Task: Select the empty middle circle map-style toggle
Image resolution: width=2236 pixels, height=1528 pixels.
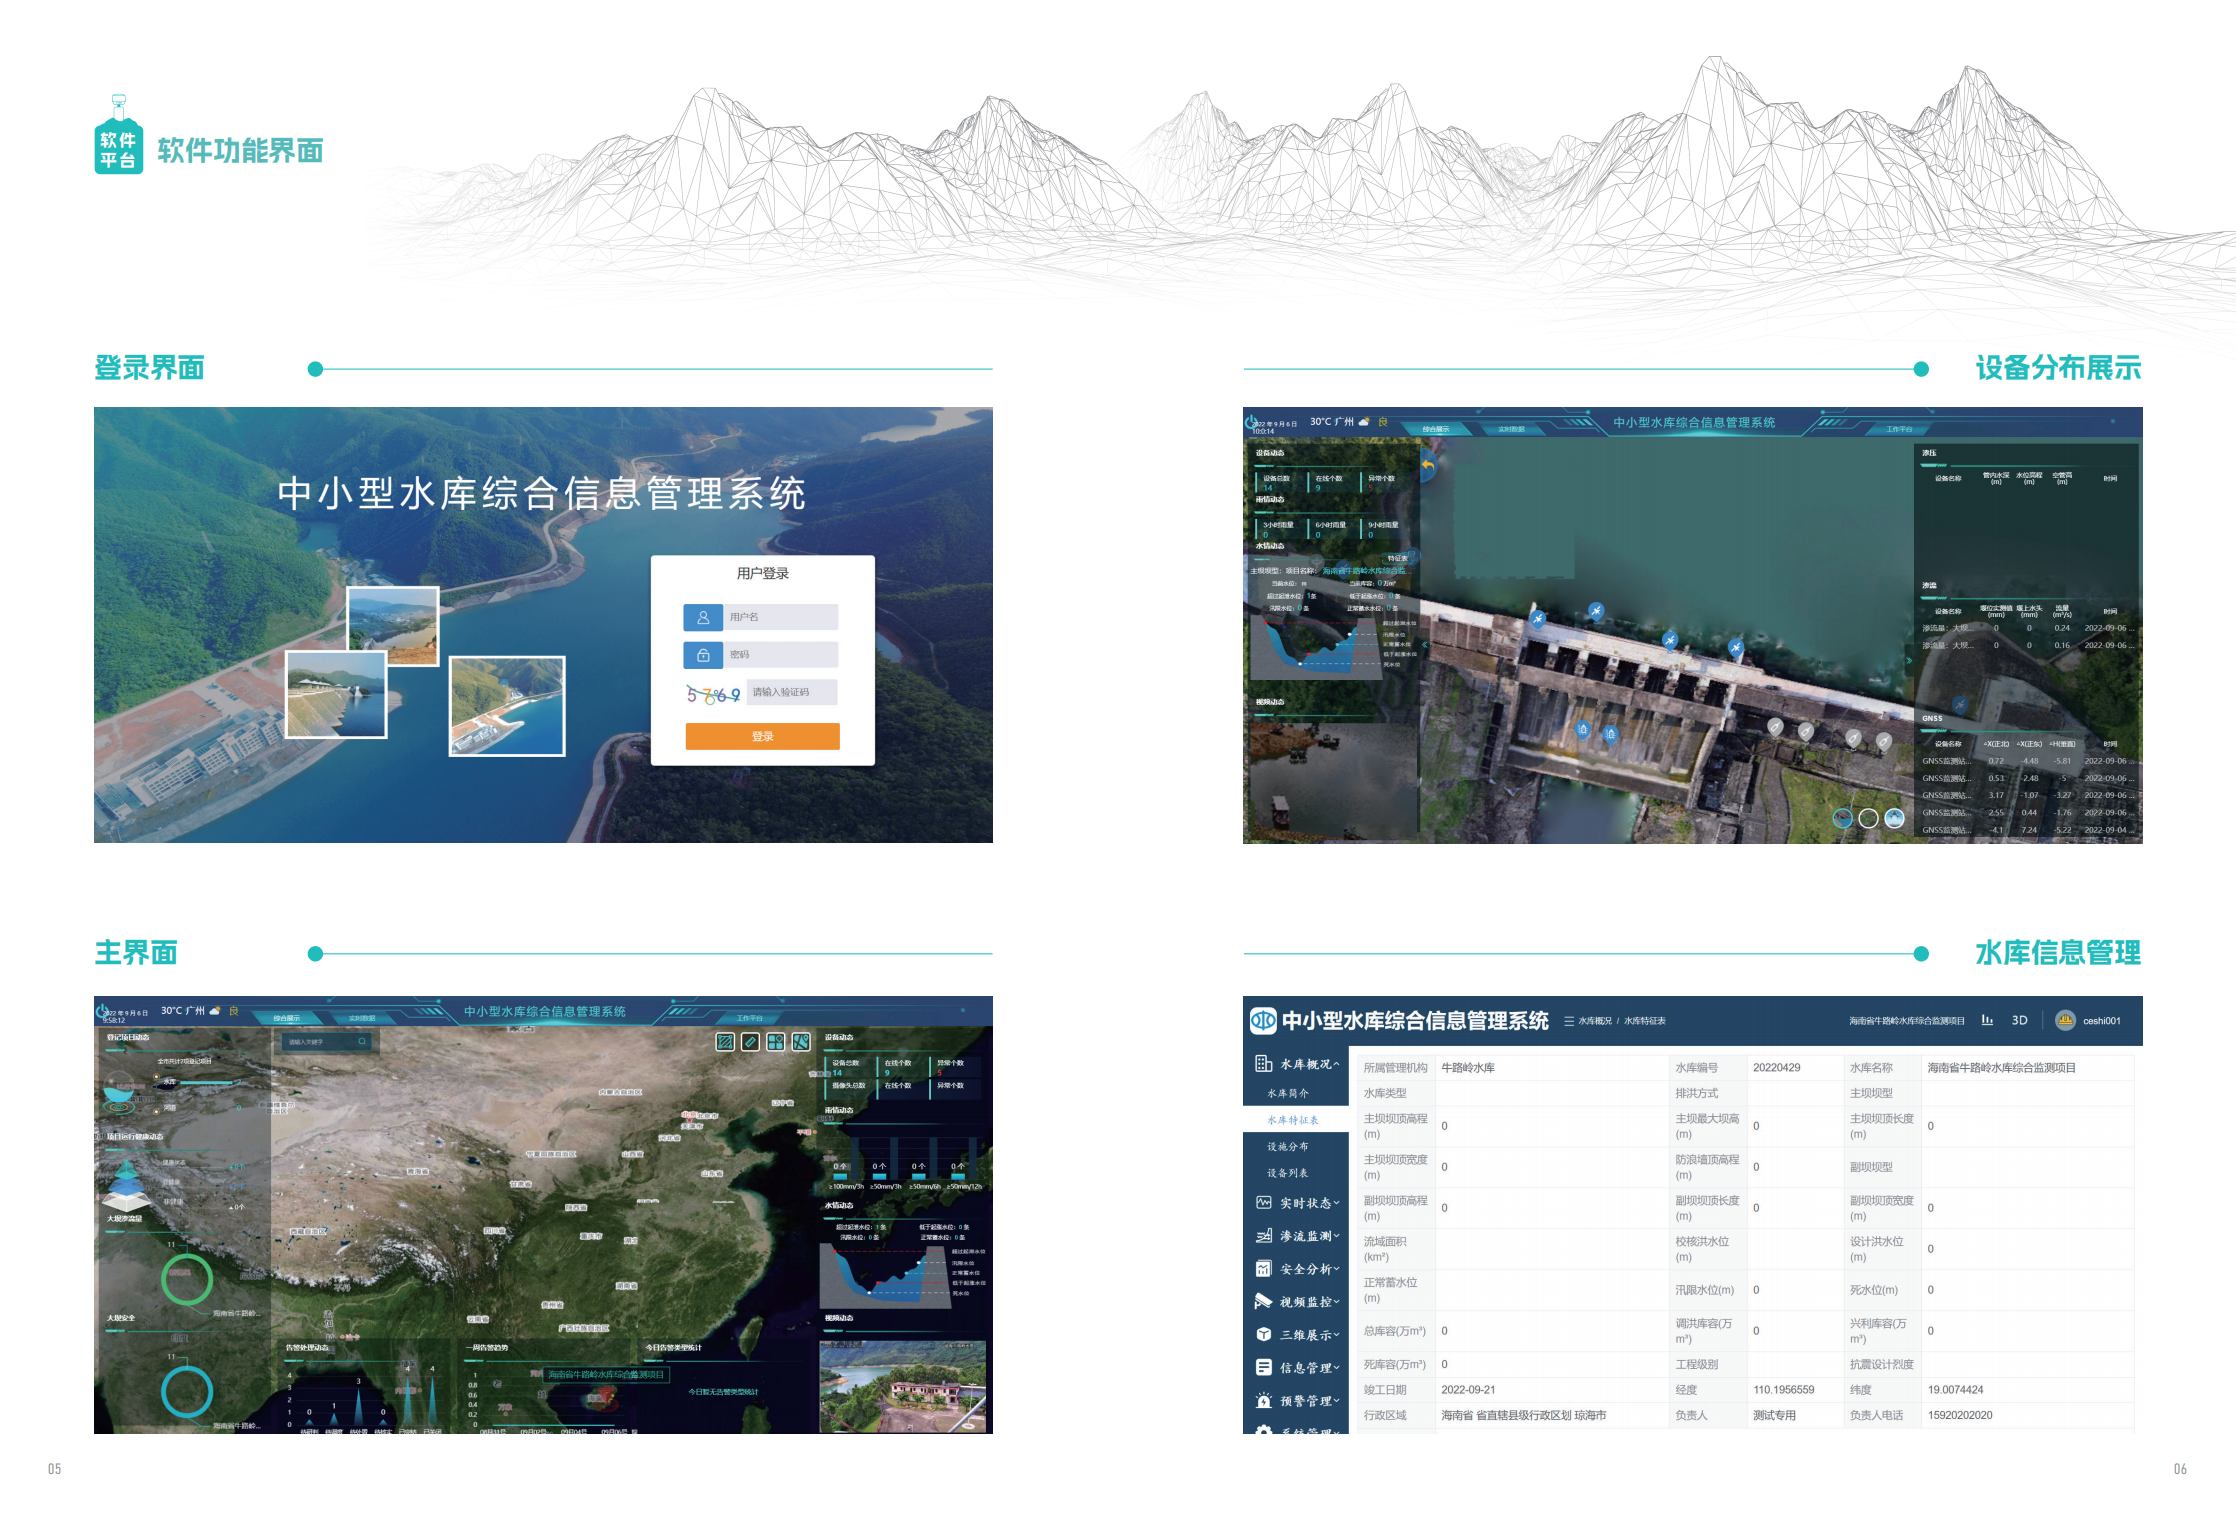Action: pyautogui.click(x=1868, y=818)
